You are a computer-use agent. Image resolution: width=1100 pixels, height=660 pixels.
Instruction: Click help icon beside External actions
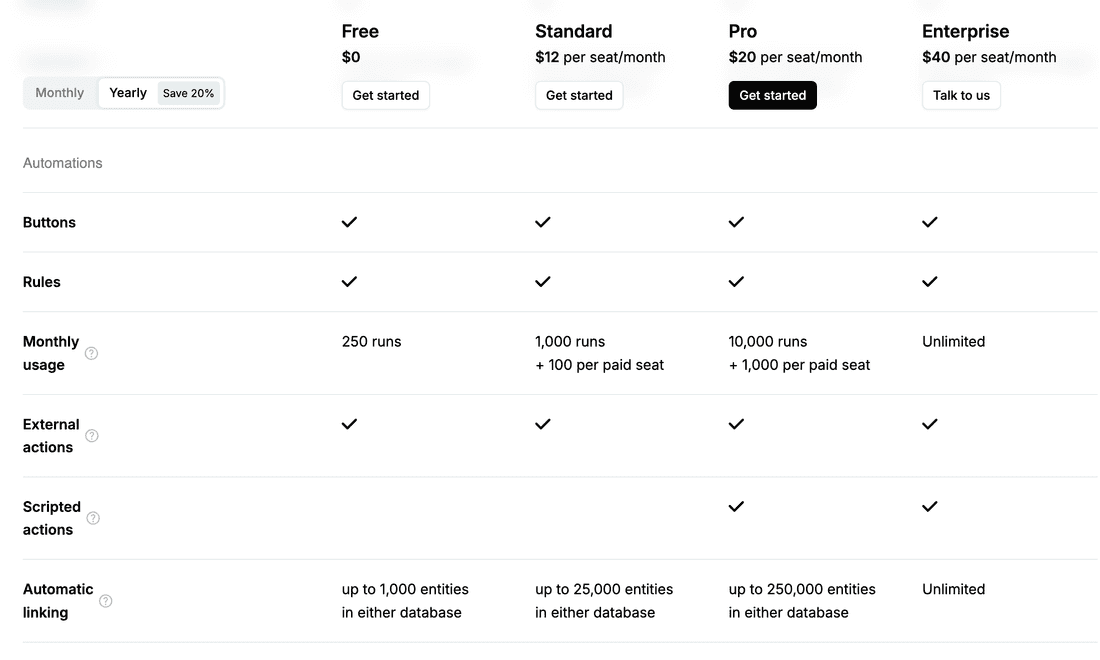pyautogui.click(x=92, y=436)
